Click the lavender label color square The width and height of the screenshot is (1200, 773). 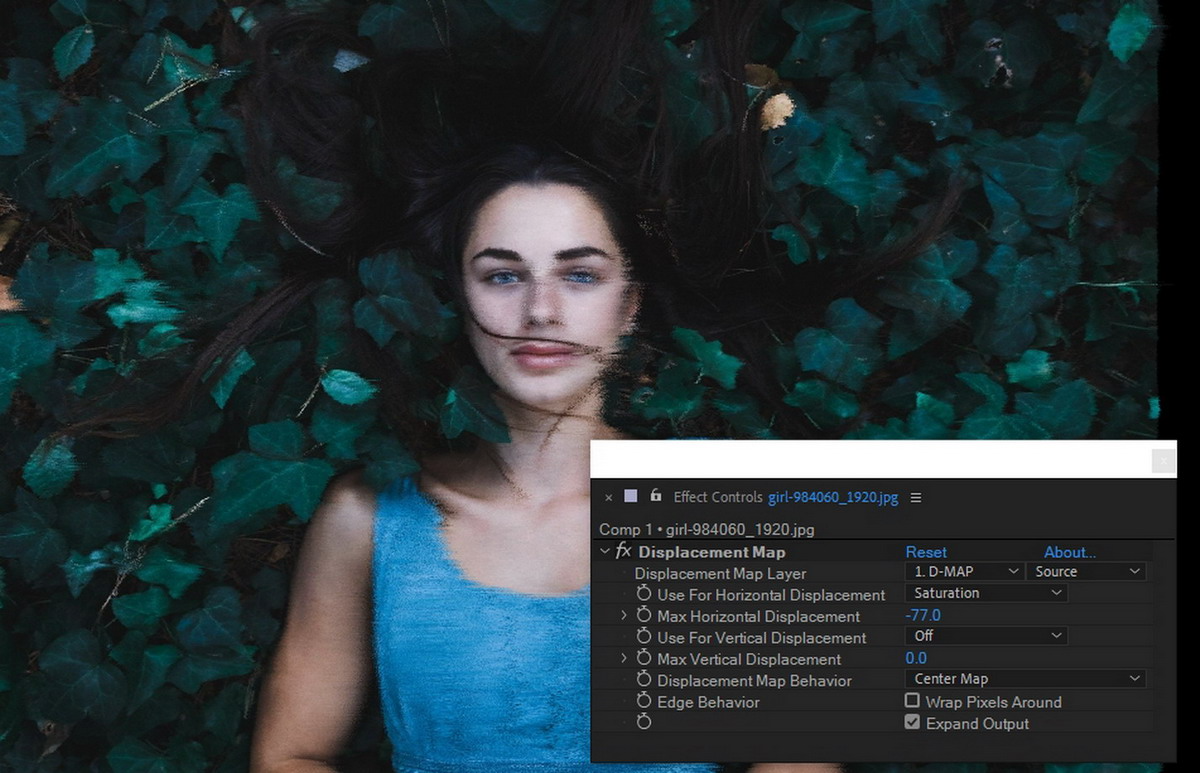coord(631,496)
